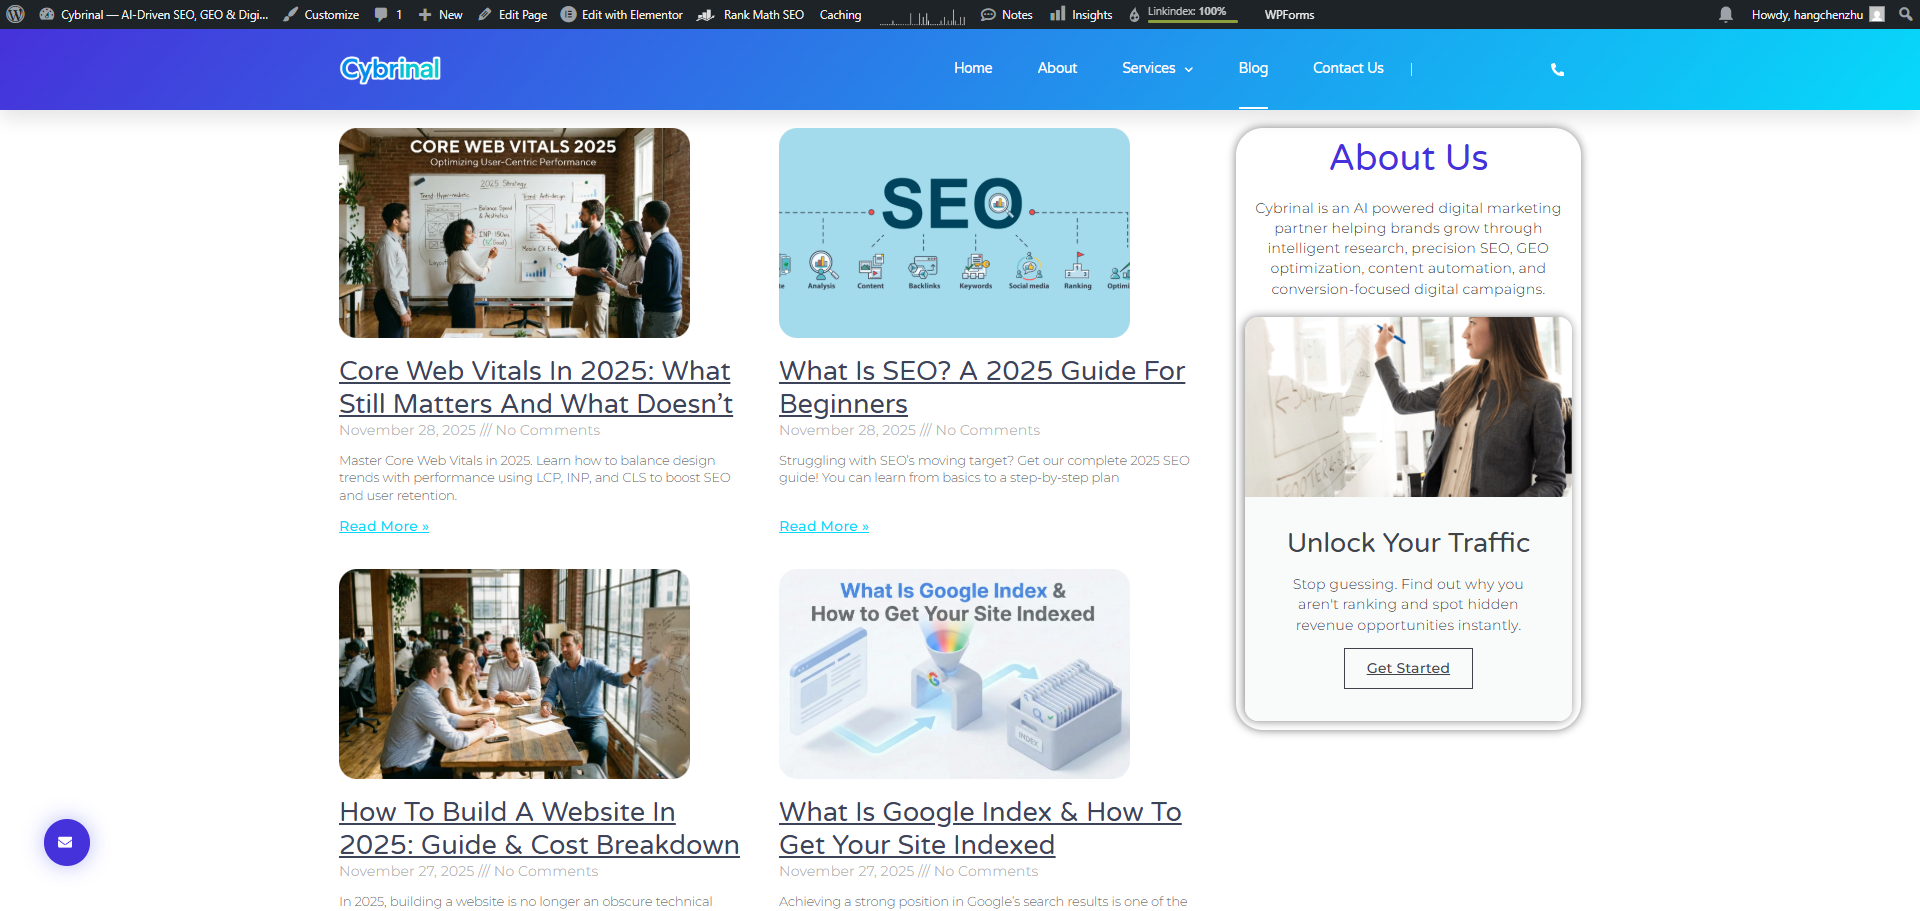Click the Insights bar chart item
This screenshot has width=1920, height=911.
coord(1082,14)
